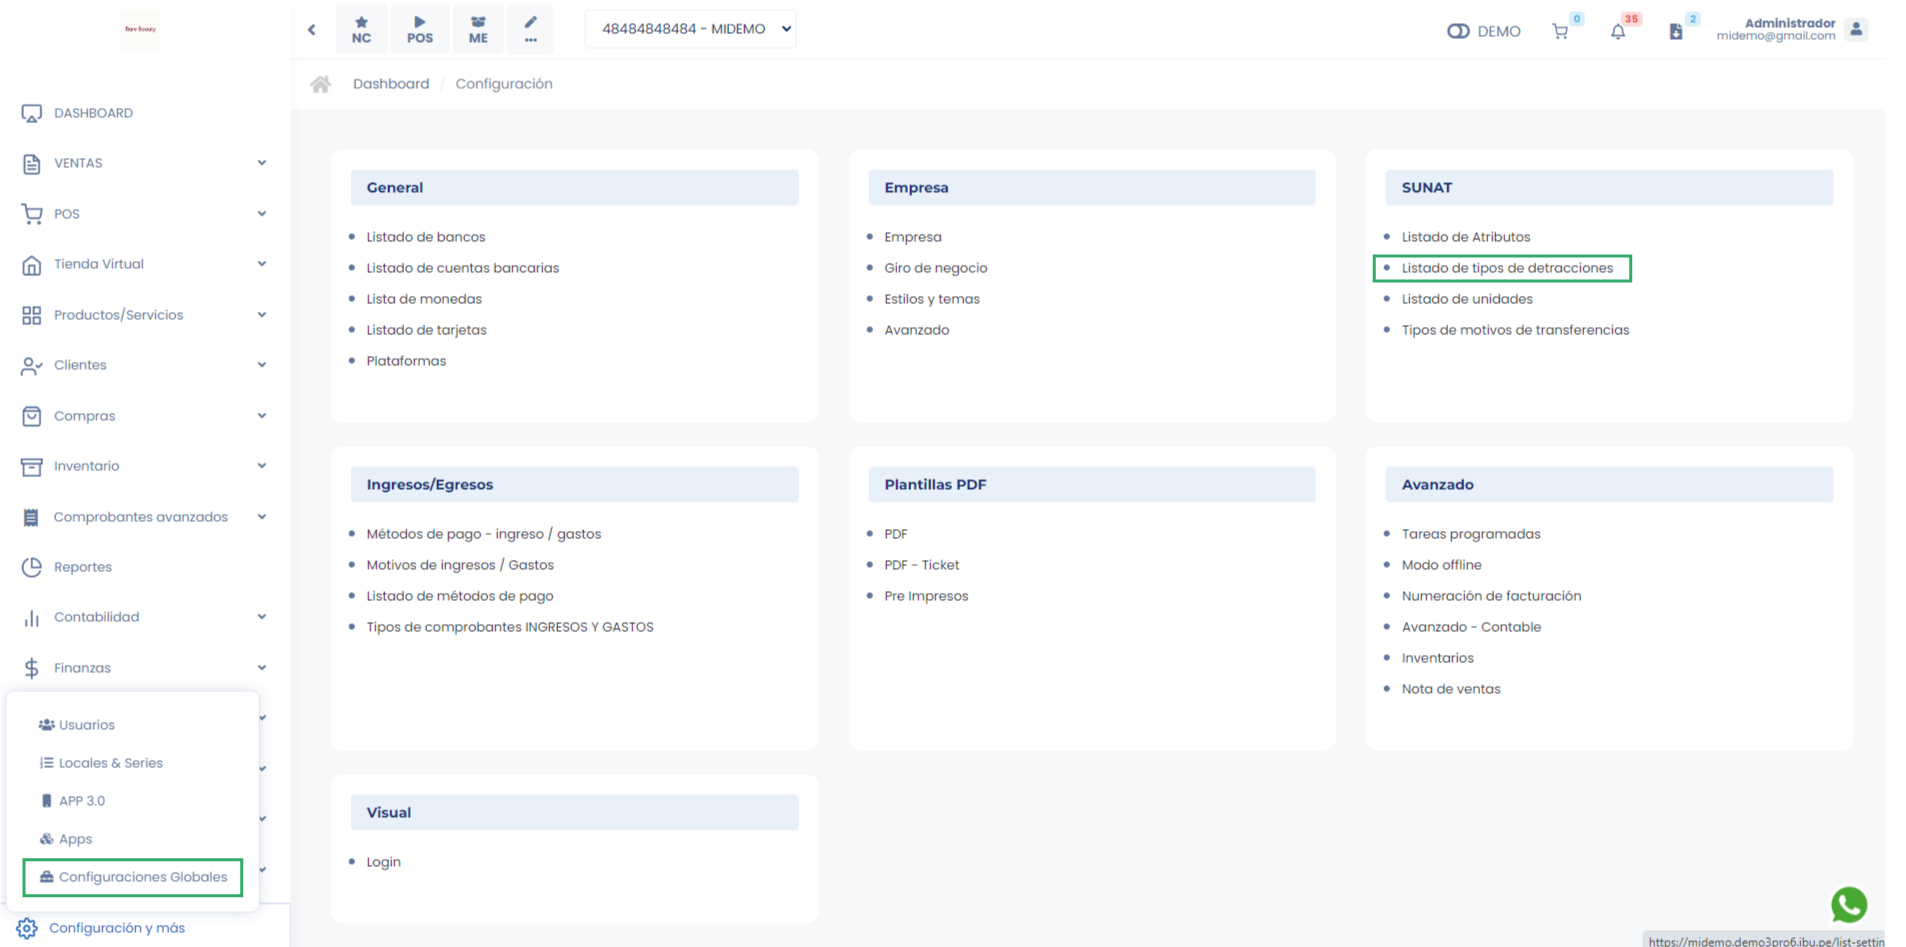Open the notifications bell icon
The width and height of the screenshot is (1906, 947).
tap(1618, 31)
